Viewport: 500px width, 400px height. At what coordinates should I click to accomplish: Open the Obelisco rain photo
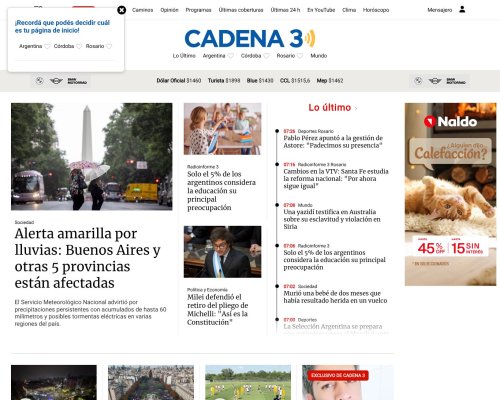point(92,157)
